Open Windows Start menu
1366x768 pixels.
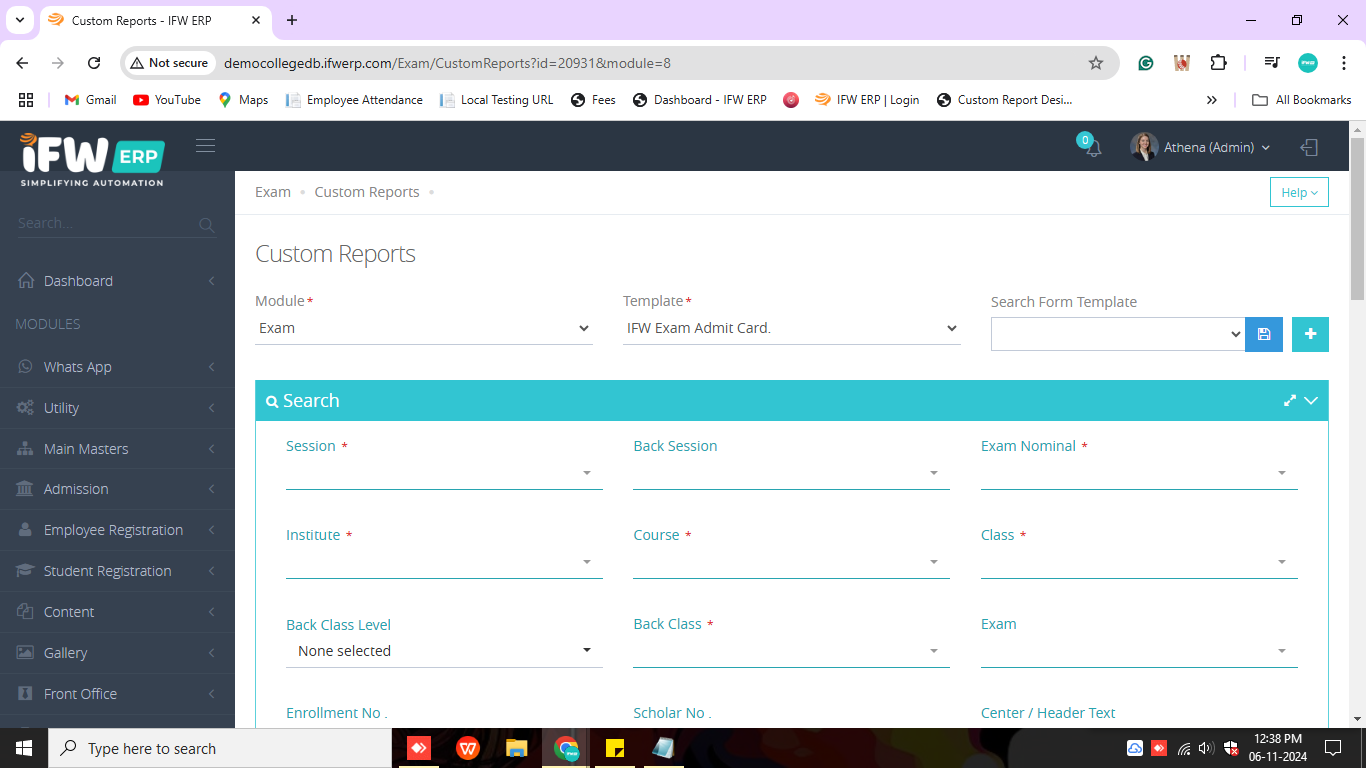point(23,748)
